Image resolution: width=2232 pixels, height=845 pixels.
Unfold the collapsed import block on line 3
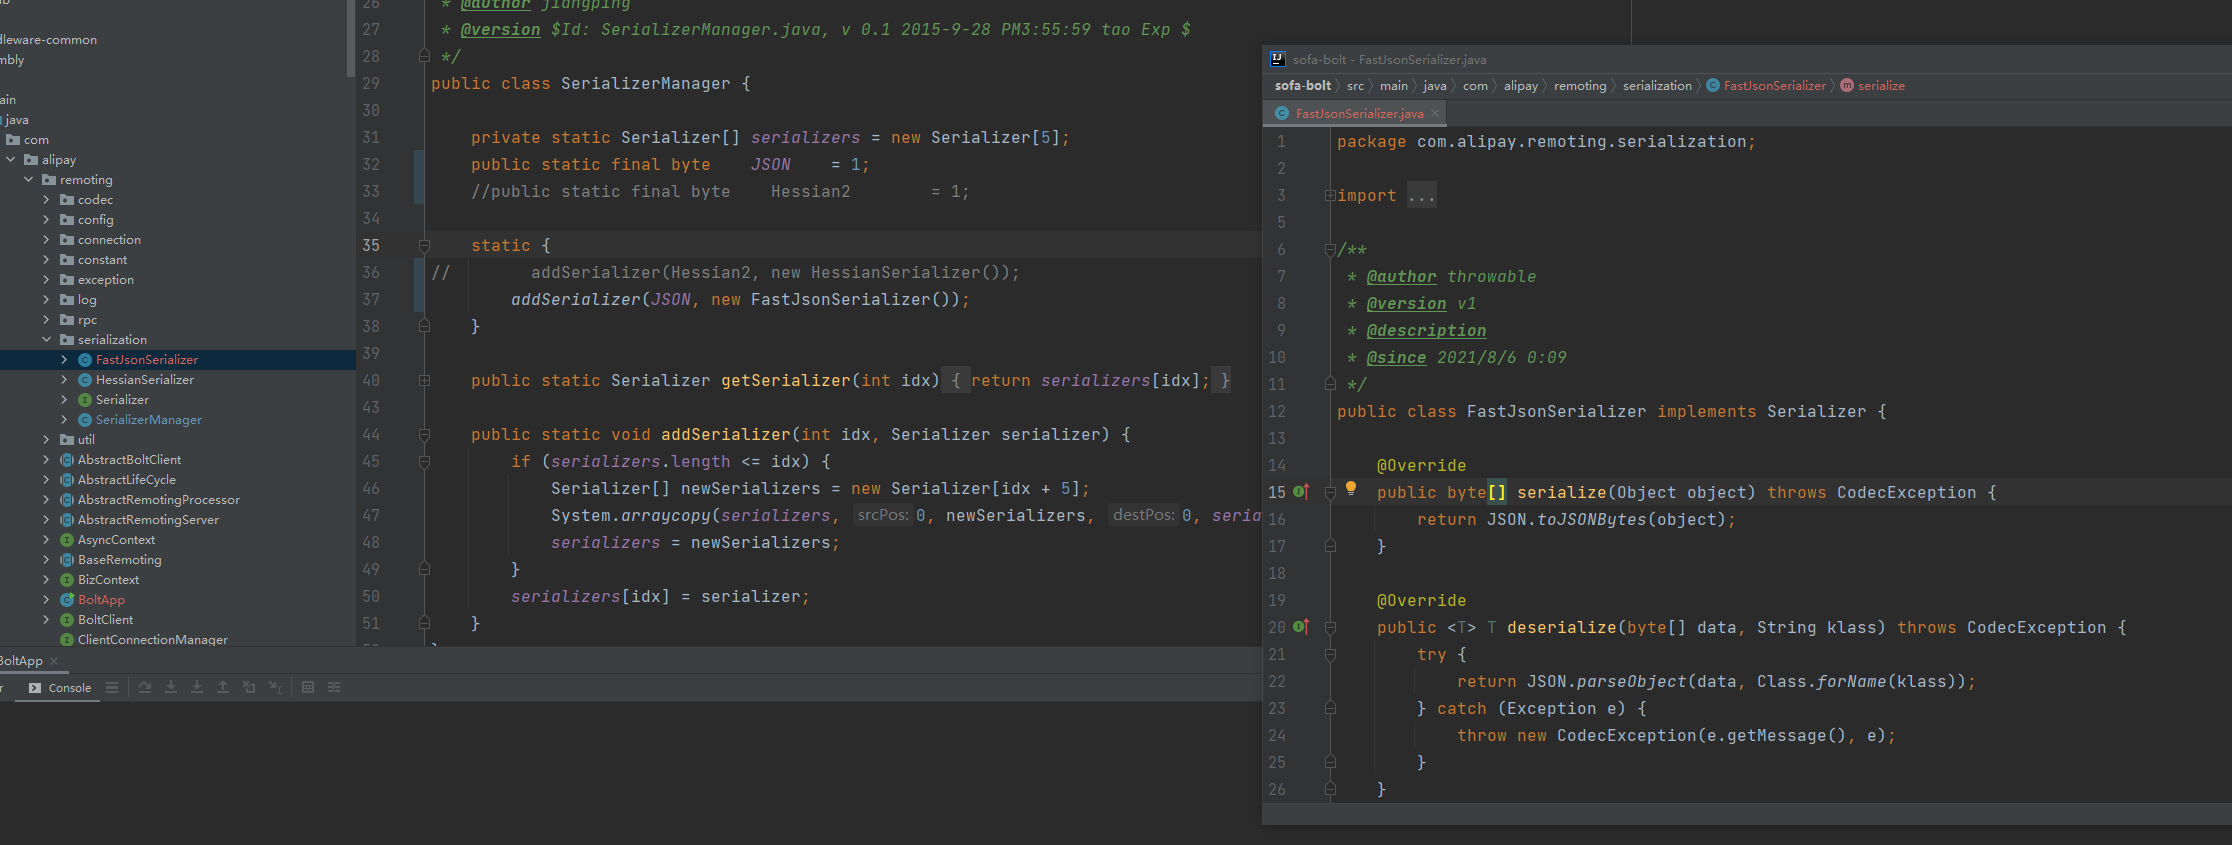(1330, 196)
